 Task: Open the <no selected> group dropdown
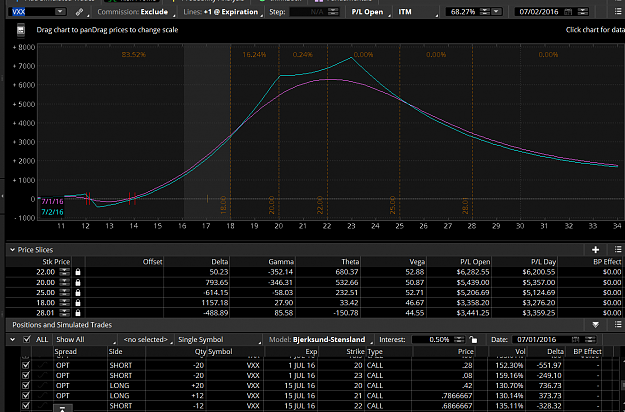pos(147,340)
